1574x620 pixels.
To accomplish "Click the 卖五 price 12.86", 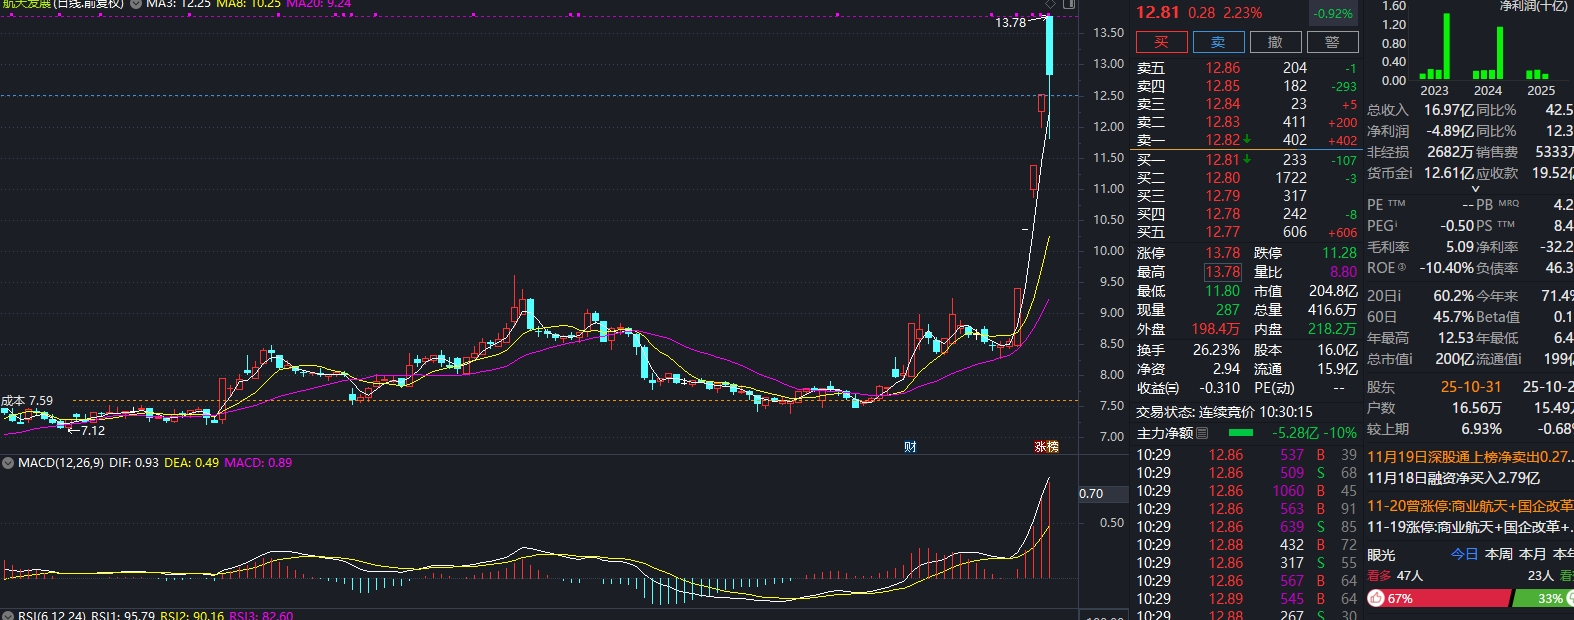I will pos(1222,68).
